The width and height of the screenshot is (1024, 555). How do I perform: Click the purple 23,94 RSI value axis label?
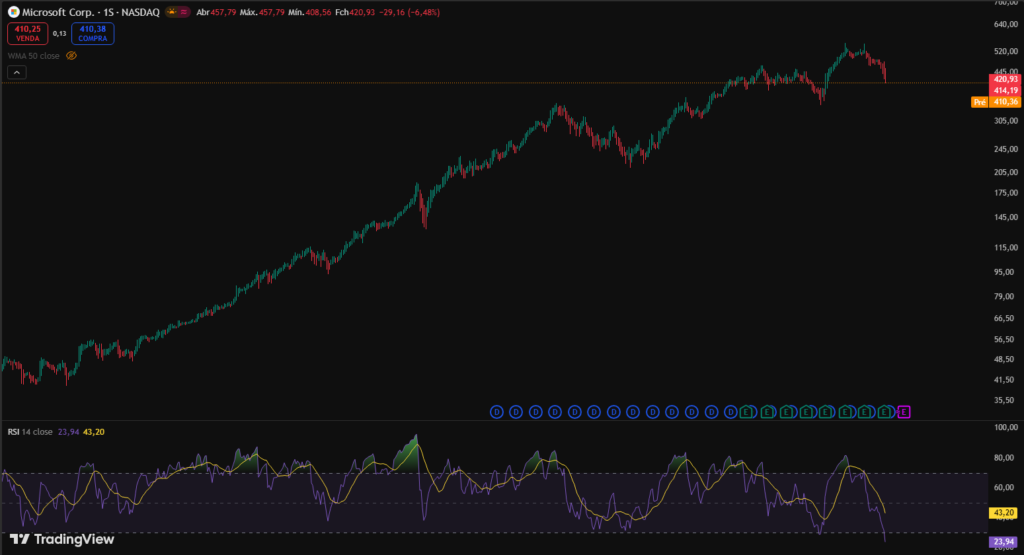coord(1003,542)
